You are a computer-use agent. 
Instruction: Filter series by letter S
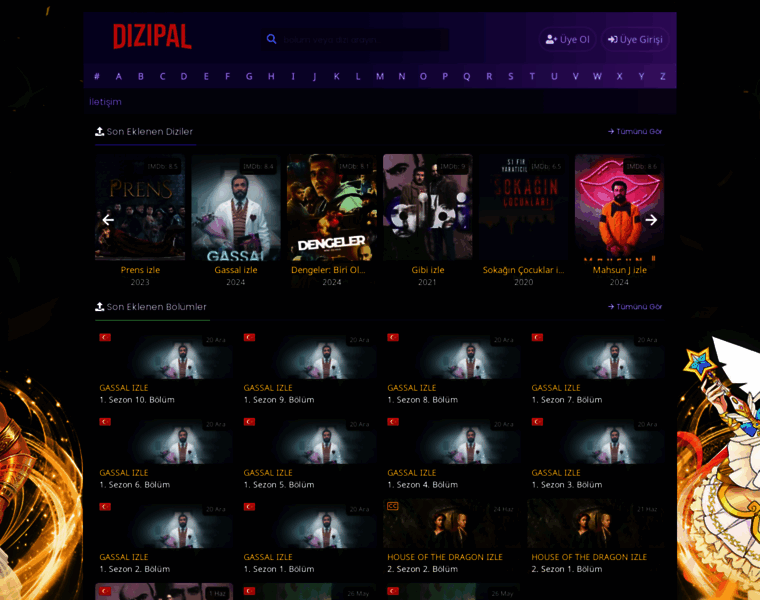pyautogui.click(x=510, y=76)
